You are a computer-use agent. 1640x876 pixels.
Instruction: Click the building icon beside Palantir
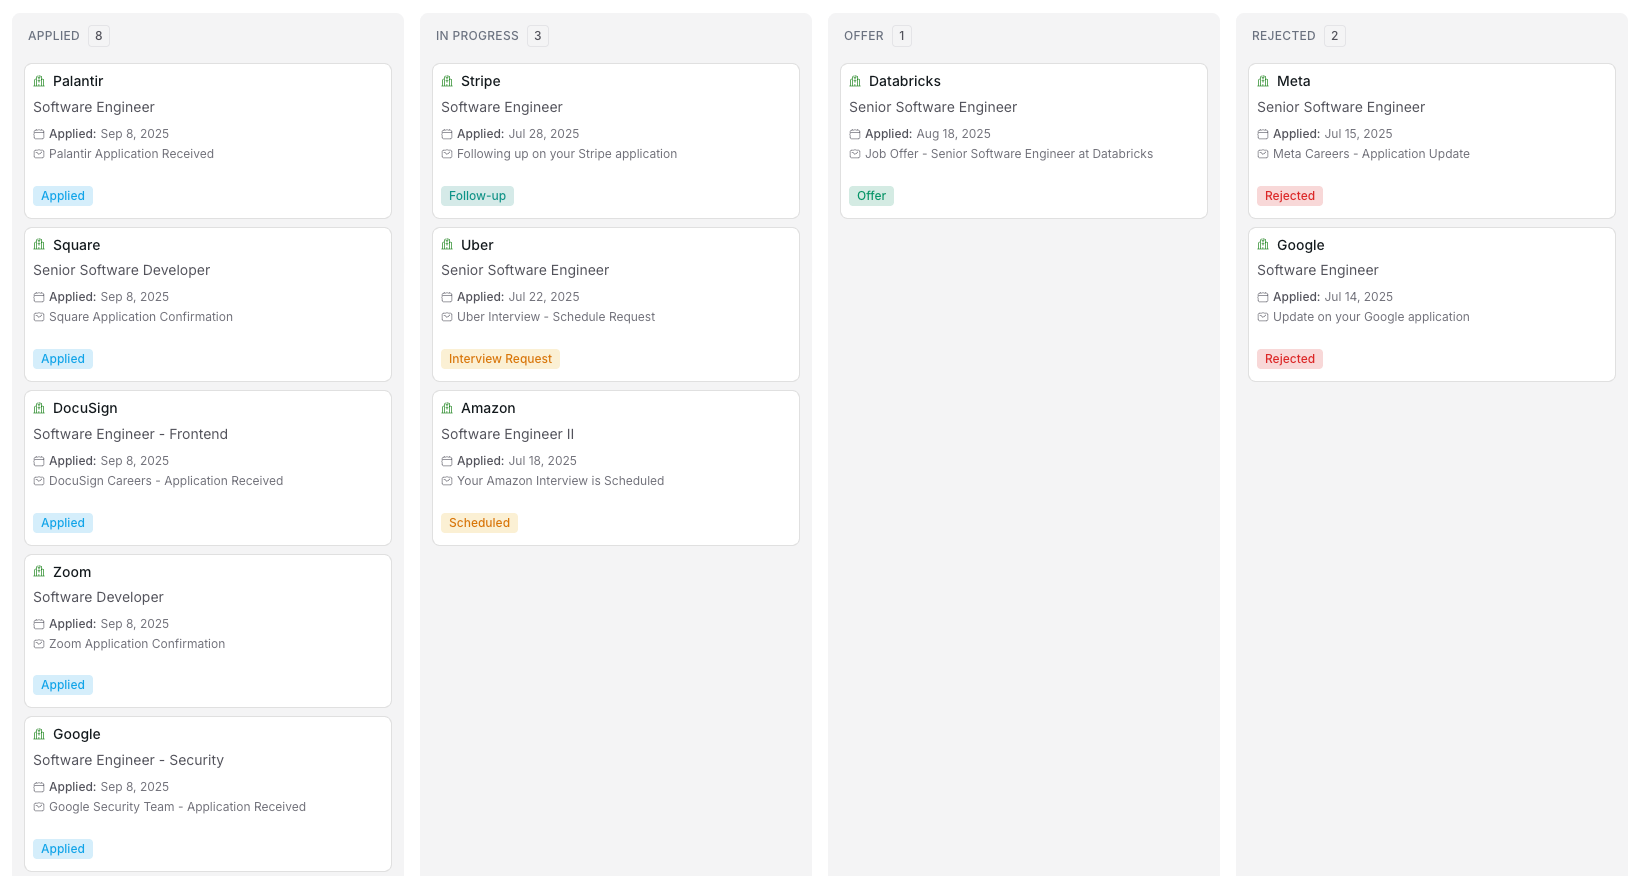[39, 81]
